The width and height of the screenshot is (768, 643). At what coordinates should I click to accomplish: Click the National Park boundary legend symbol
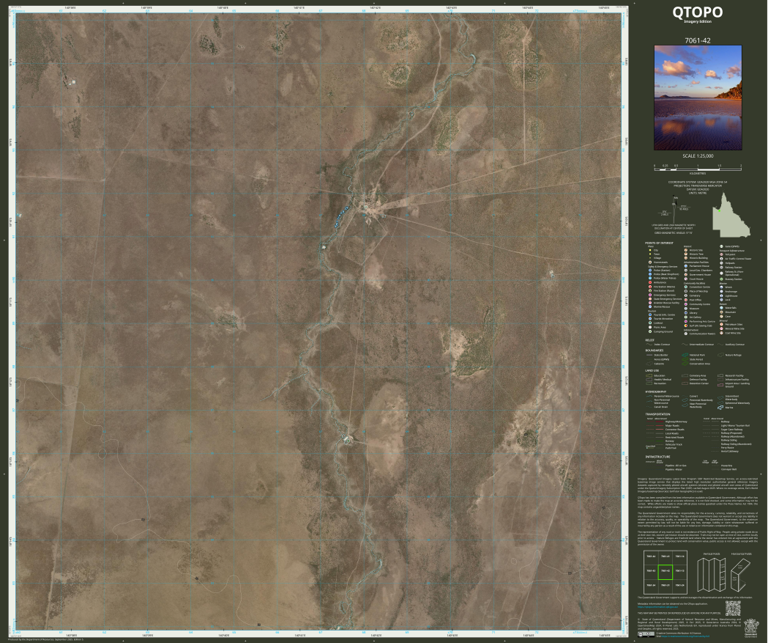[x=685, y=355]
